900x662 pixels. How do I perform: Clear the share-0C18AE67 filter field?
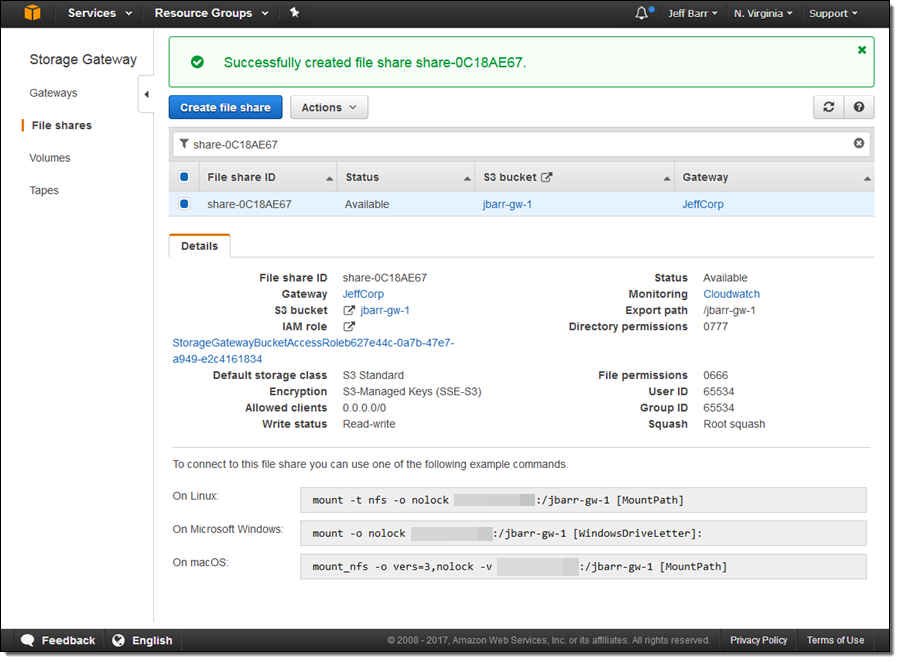click(859, 143)
